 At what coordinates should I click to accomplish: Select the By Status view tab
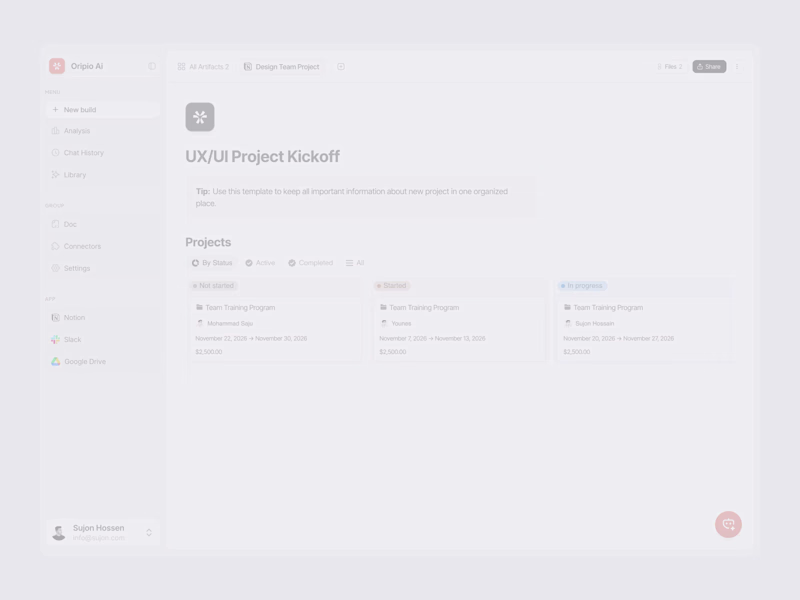tap(212, 263)
